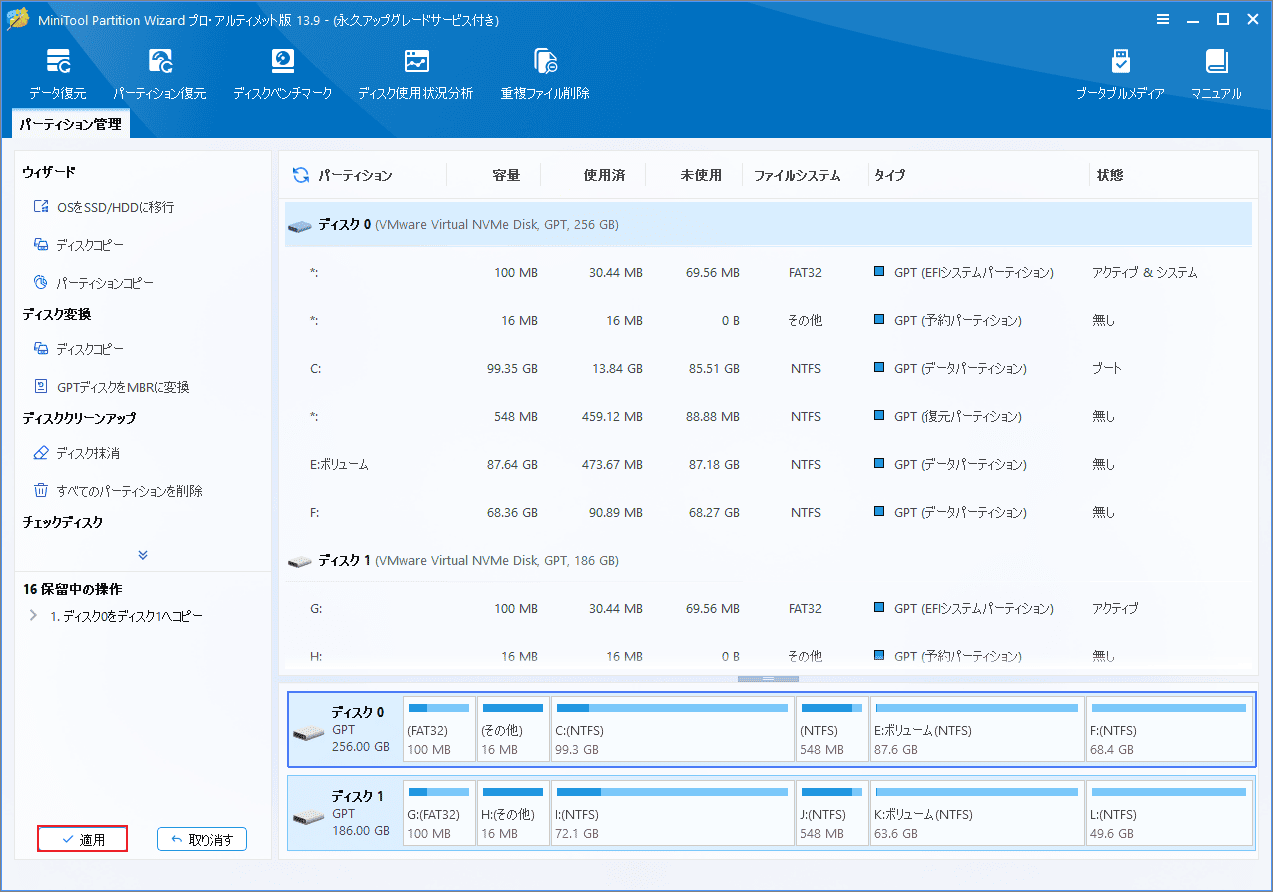Sort by 未使用 column header

[x=701, y=175]
